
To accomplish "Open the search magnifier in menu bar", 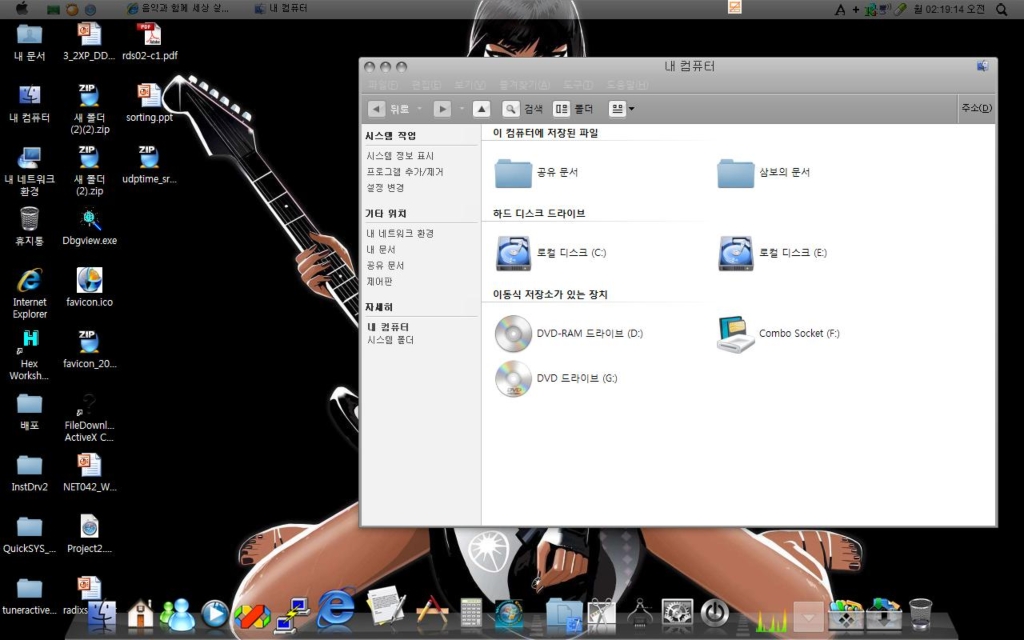I will [x=1001, y=9].
